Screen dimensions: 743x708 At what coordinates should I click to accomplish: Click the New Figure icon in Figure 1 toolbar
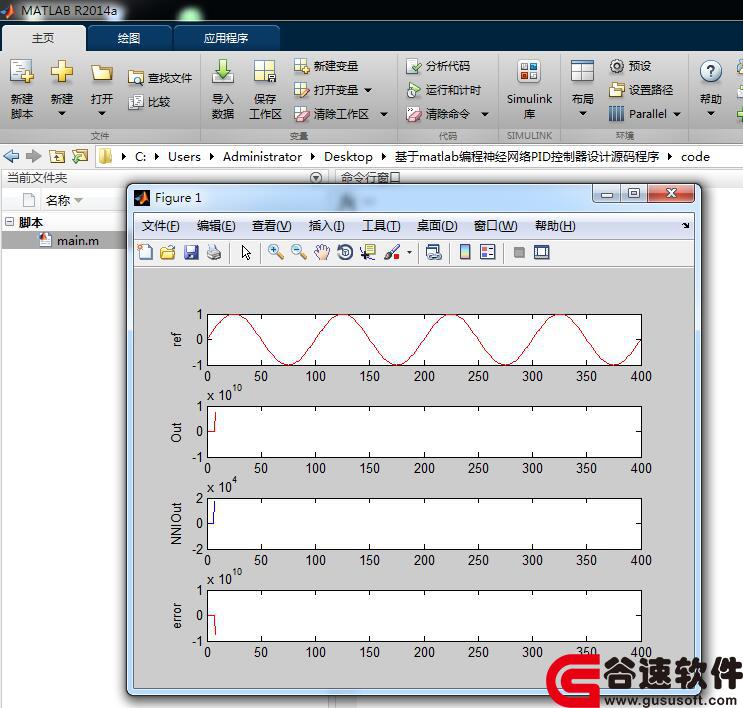[145, 252]
